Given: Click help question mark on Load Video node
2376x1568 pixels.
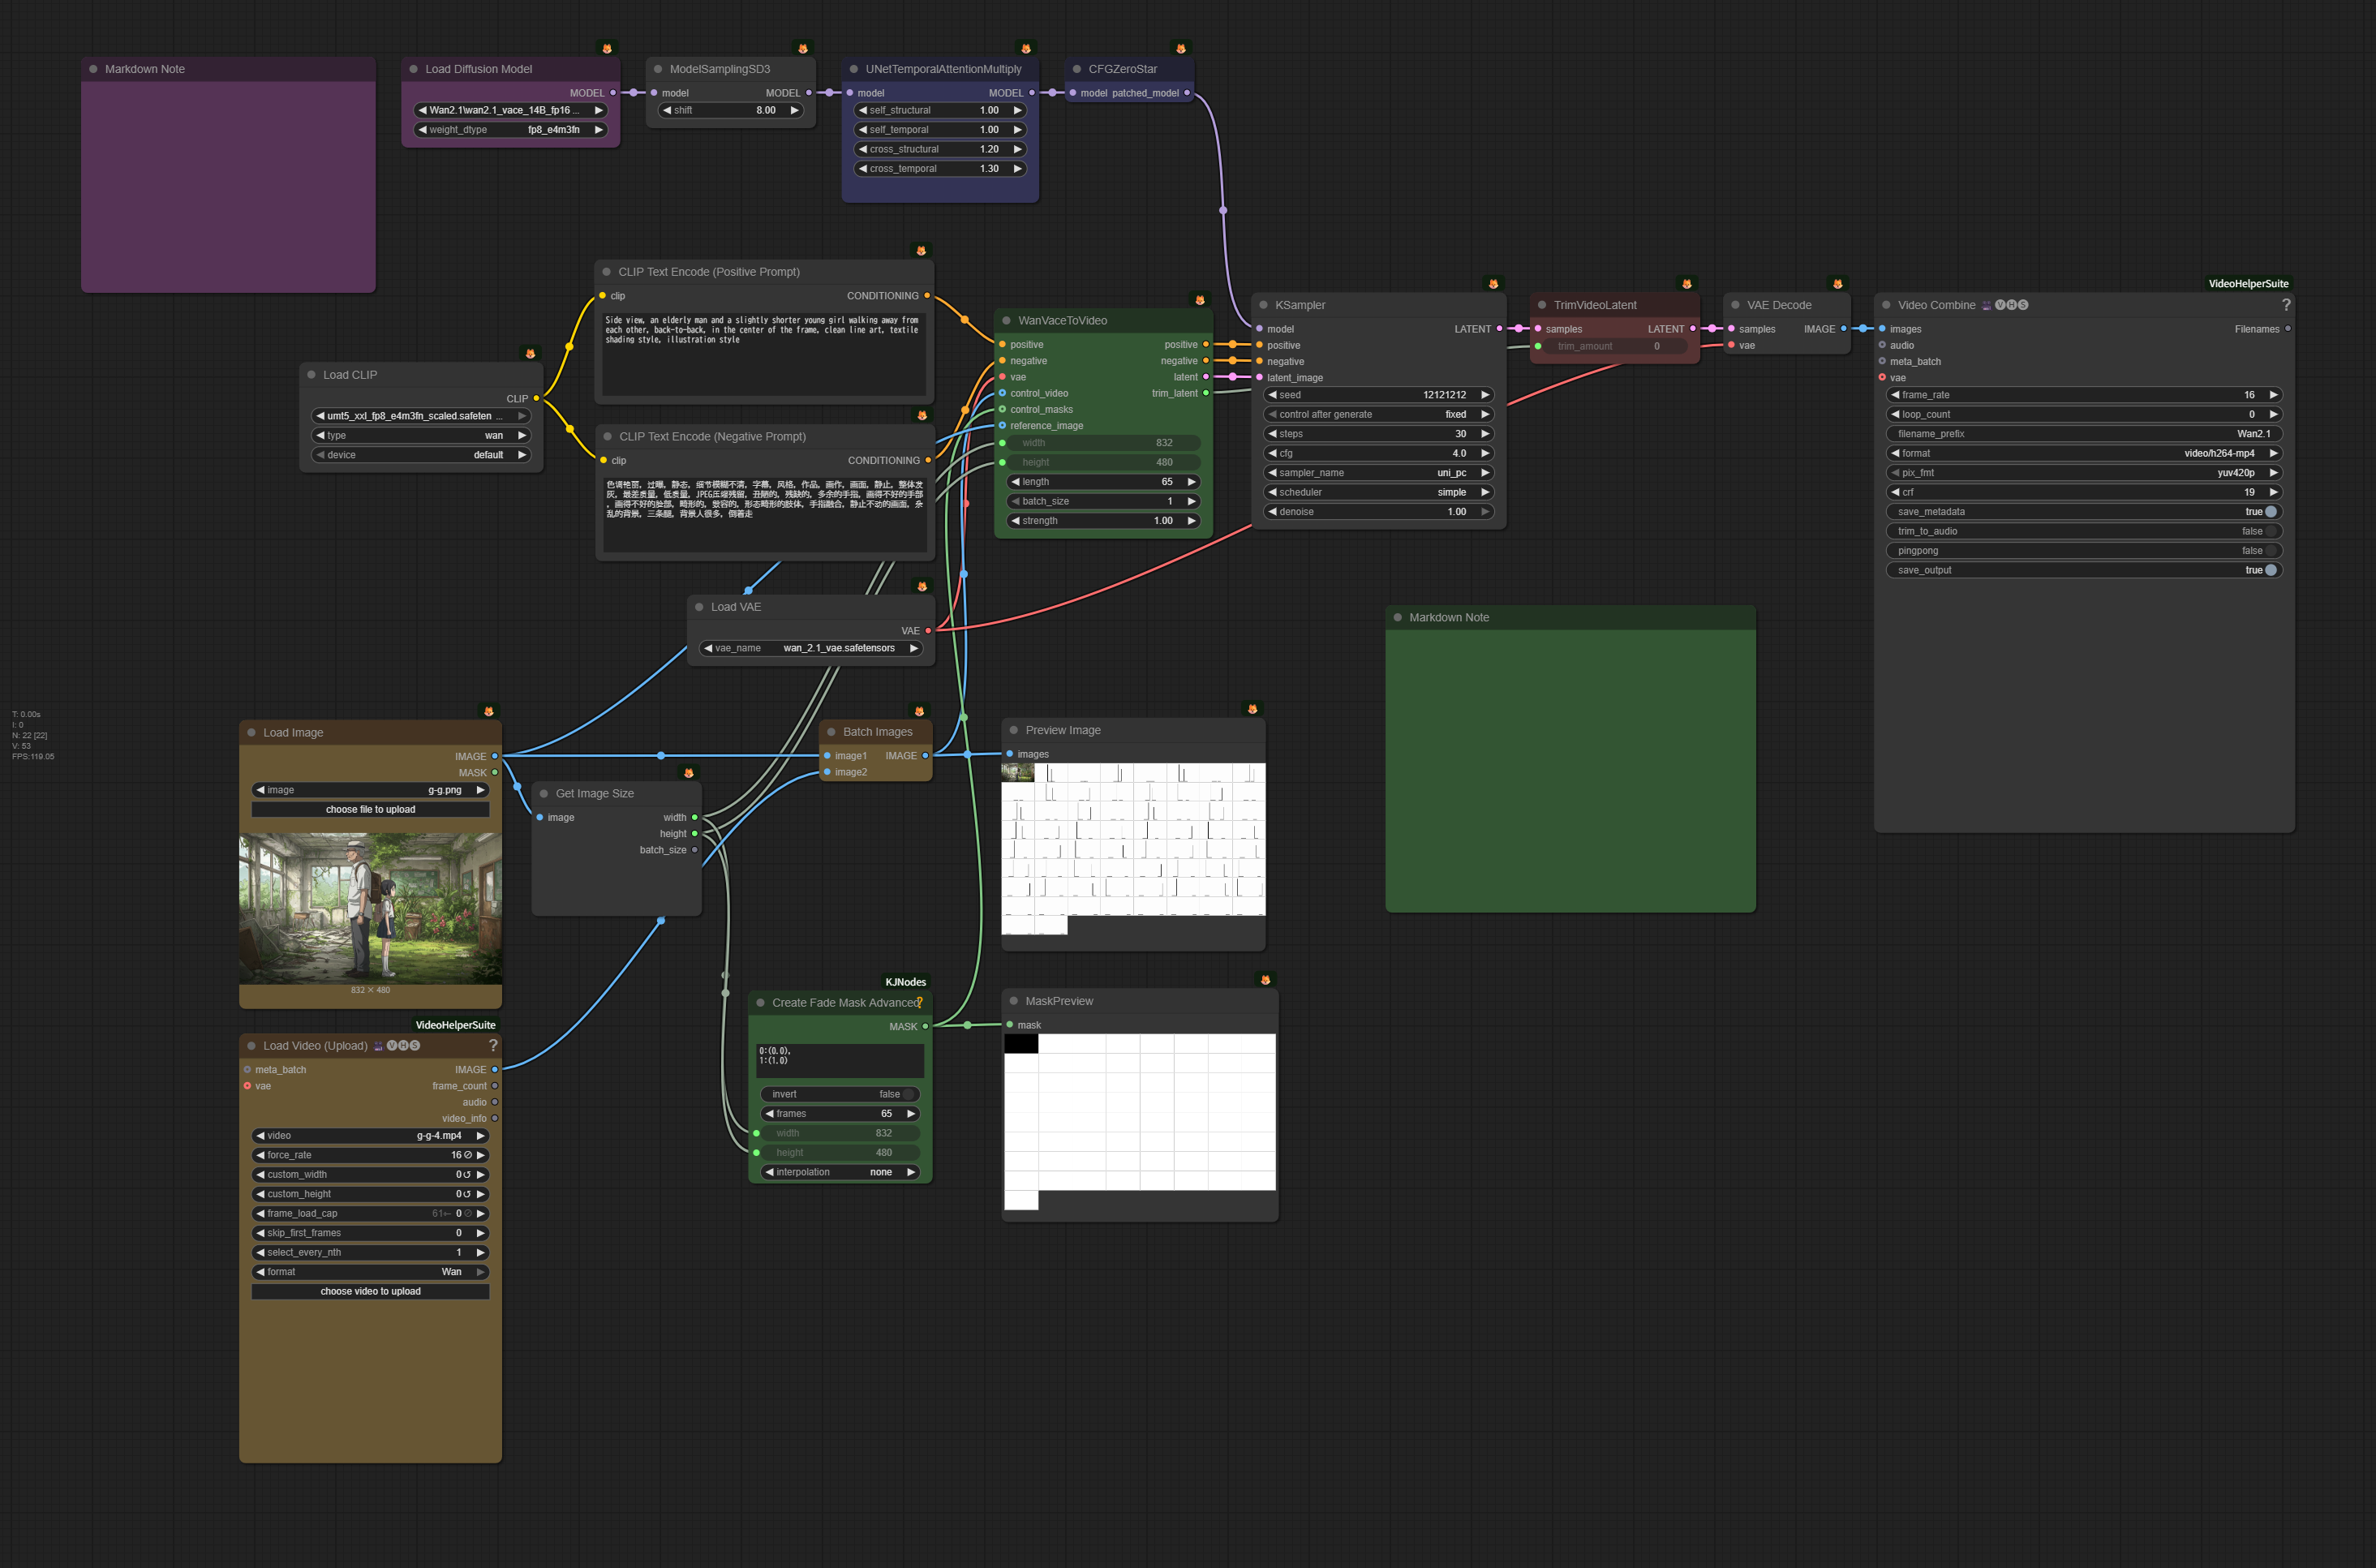Looking at the screenshot, I should (493, 1045).
